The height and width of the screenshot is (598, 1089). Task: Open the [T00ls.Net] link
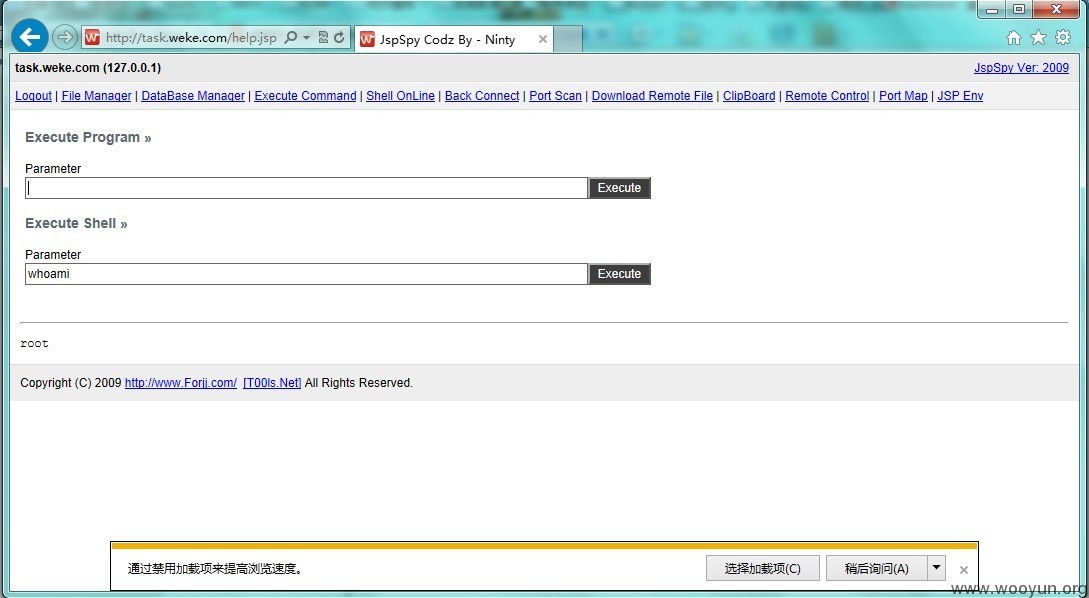coord(272,383)
